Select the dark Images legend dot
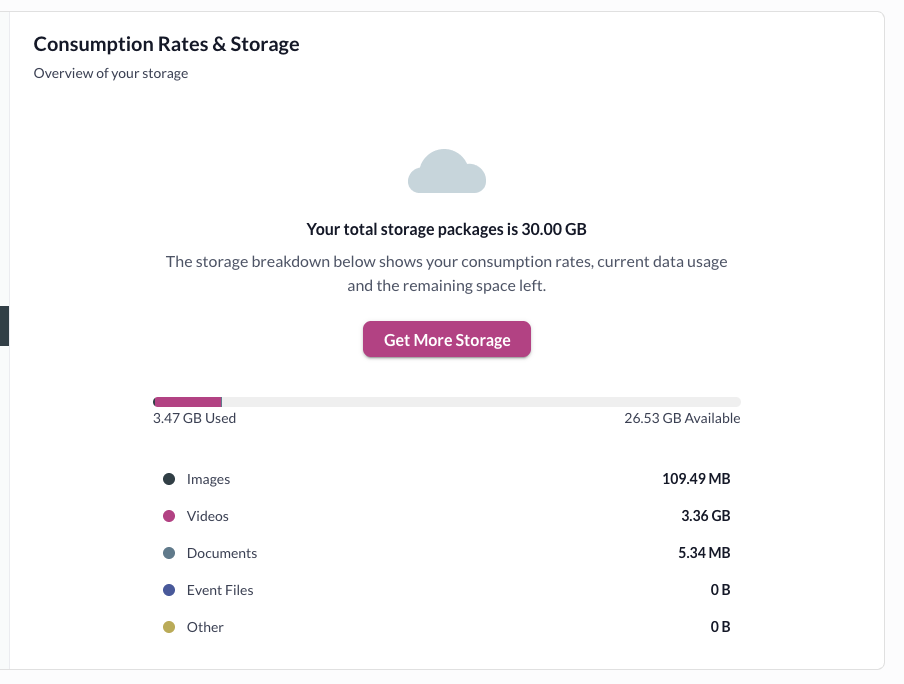 click(169, 480)
